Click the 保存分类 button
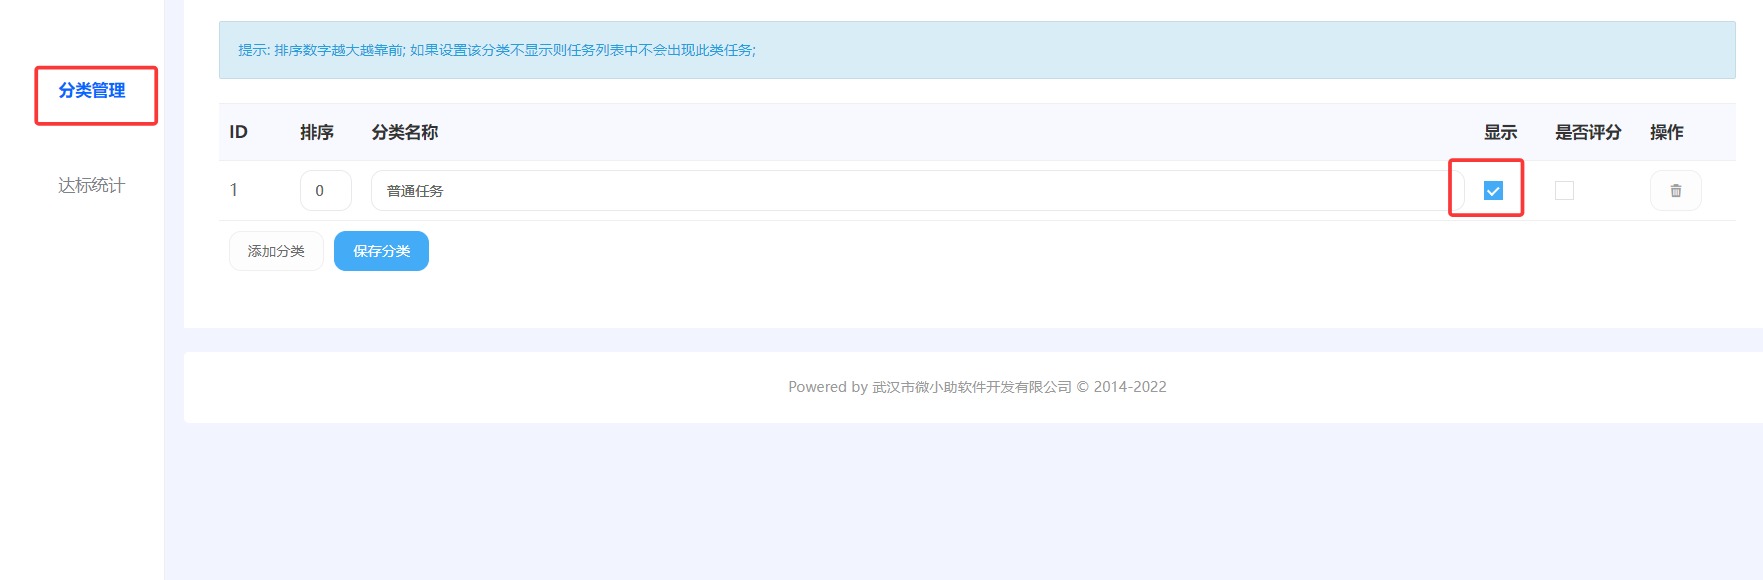The image size is (1763, 580). (381, 251)
